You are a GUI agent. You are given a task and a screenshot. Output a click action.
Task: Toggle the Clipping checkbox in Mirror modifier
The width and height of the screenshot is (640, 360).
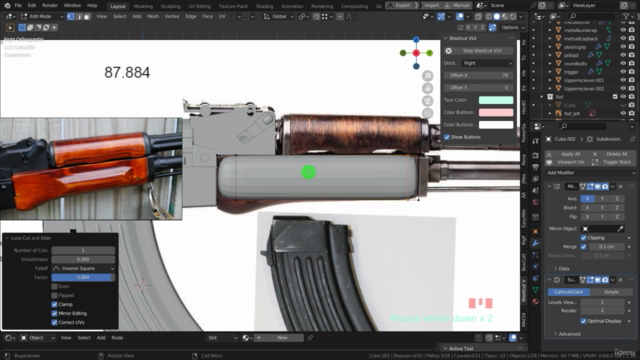584,238
